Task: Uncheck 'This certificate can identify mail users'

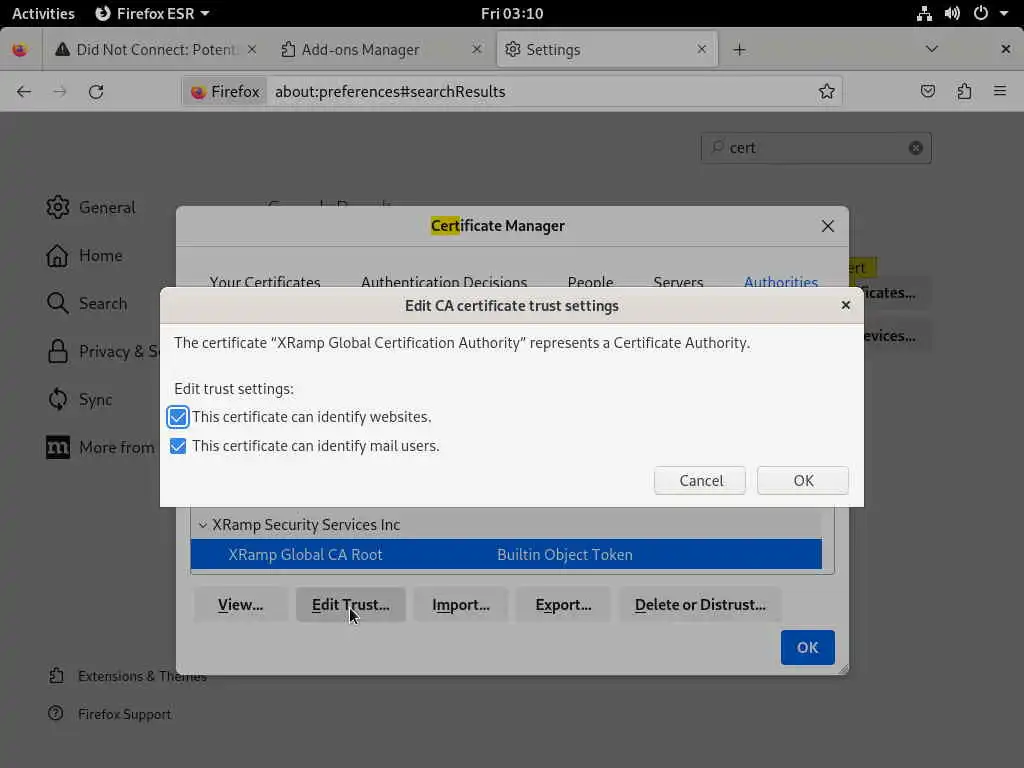Action: (x=178, y=446)
